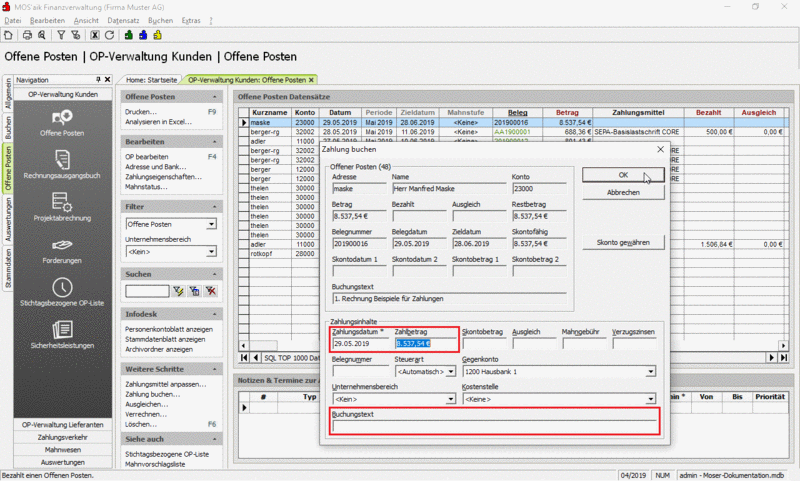Click the bottom Buchungstext input field
This screenshot has height=481, width=800.
[494, 426]
